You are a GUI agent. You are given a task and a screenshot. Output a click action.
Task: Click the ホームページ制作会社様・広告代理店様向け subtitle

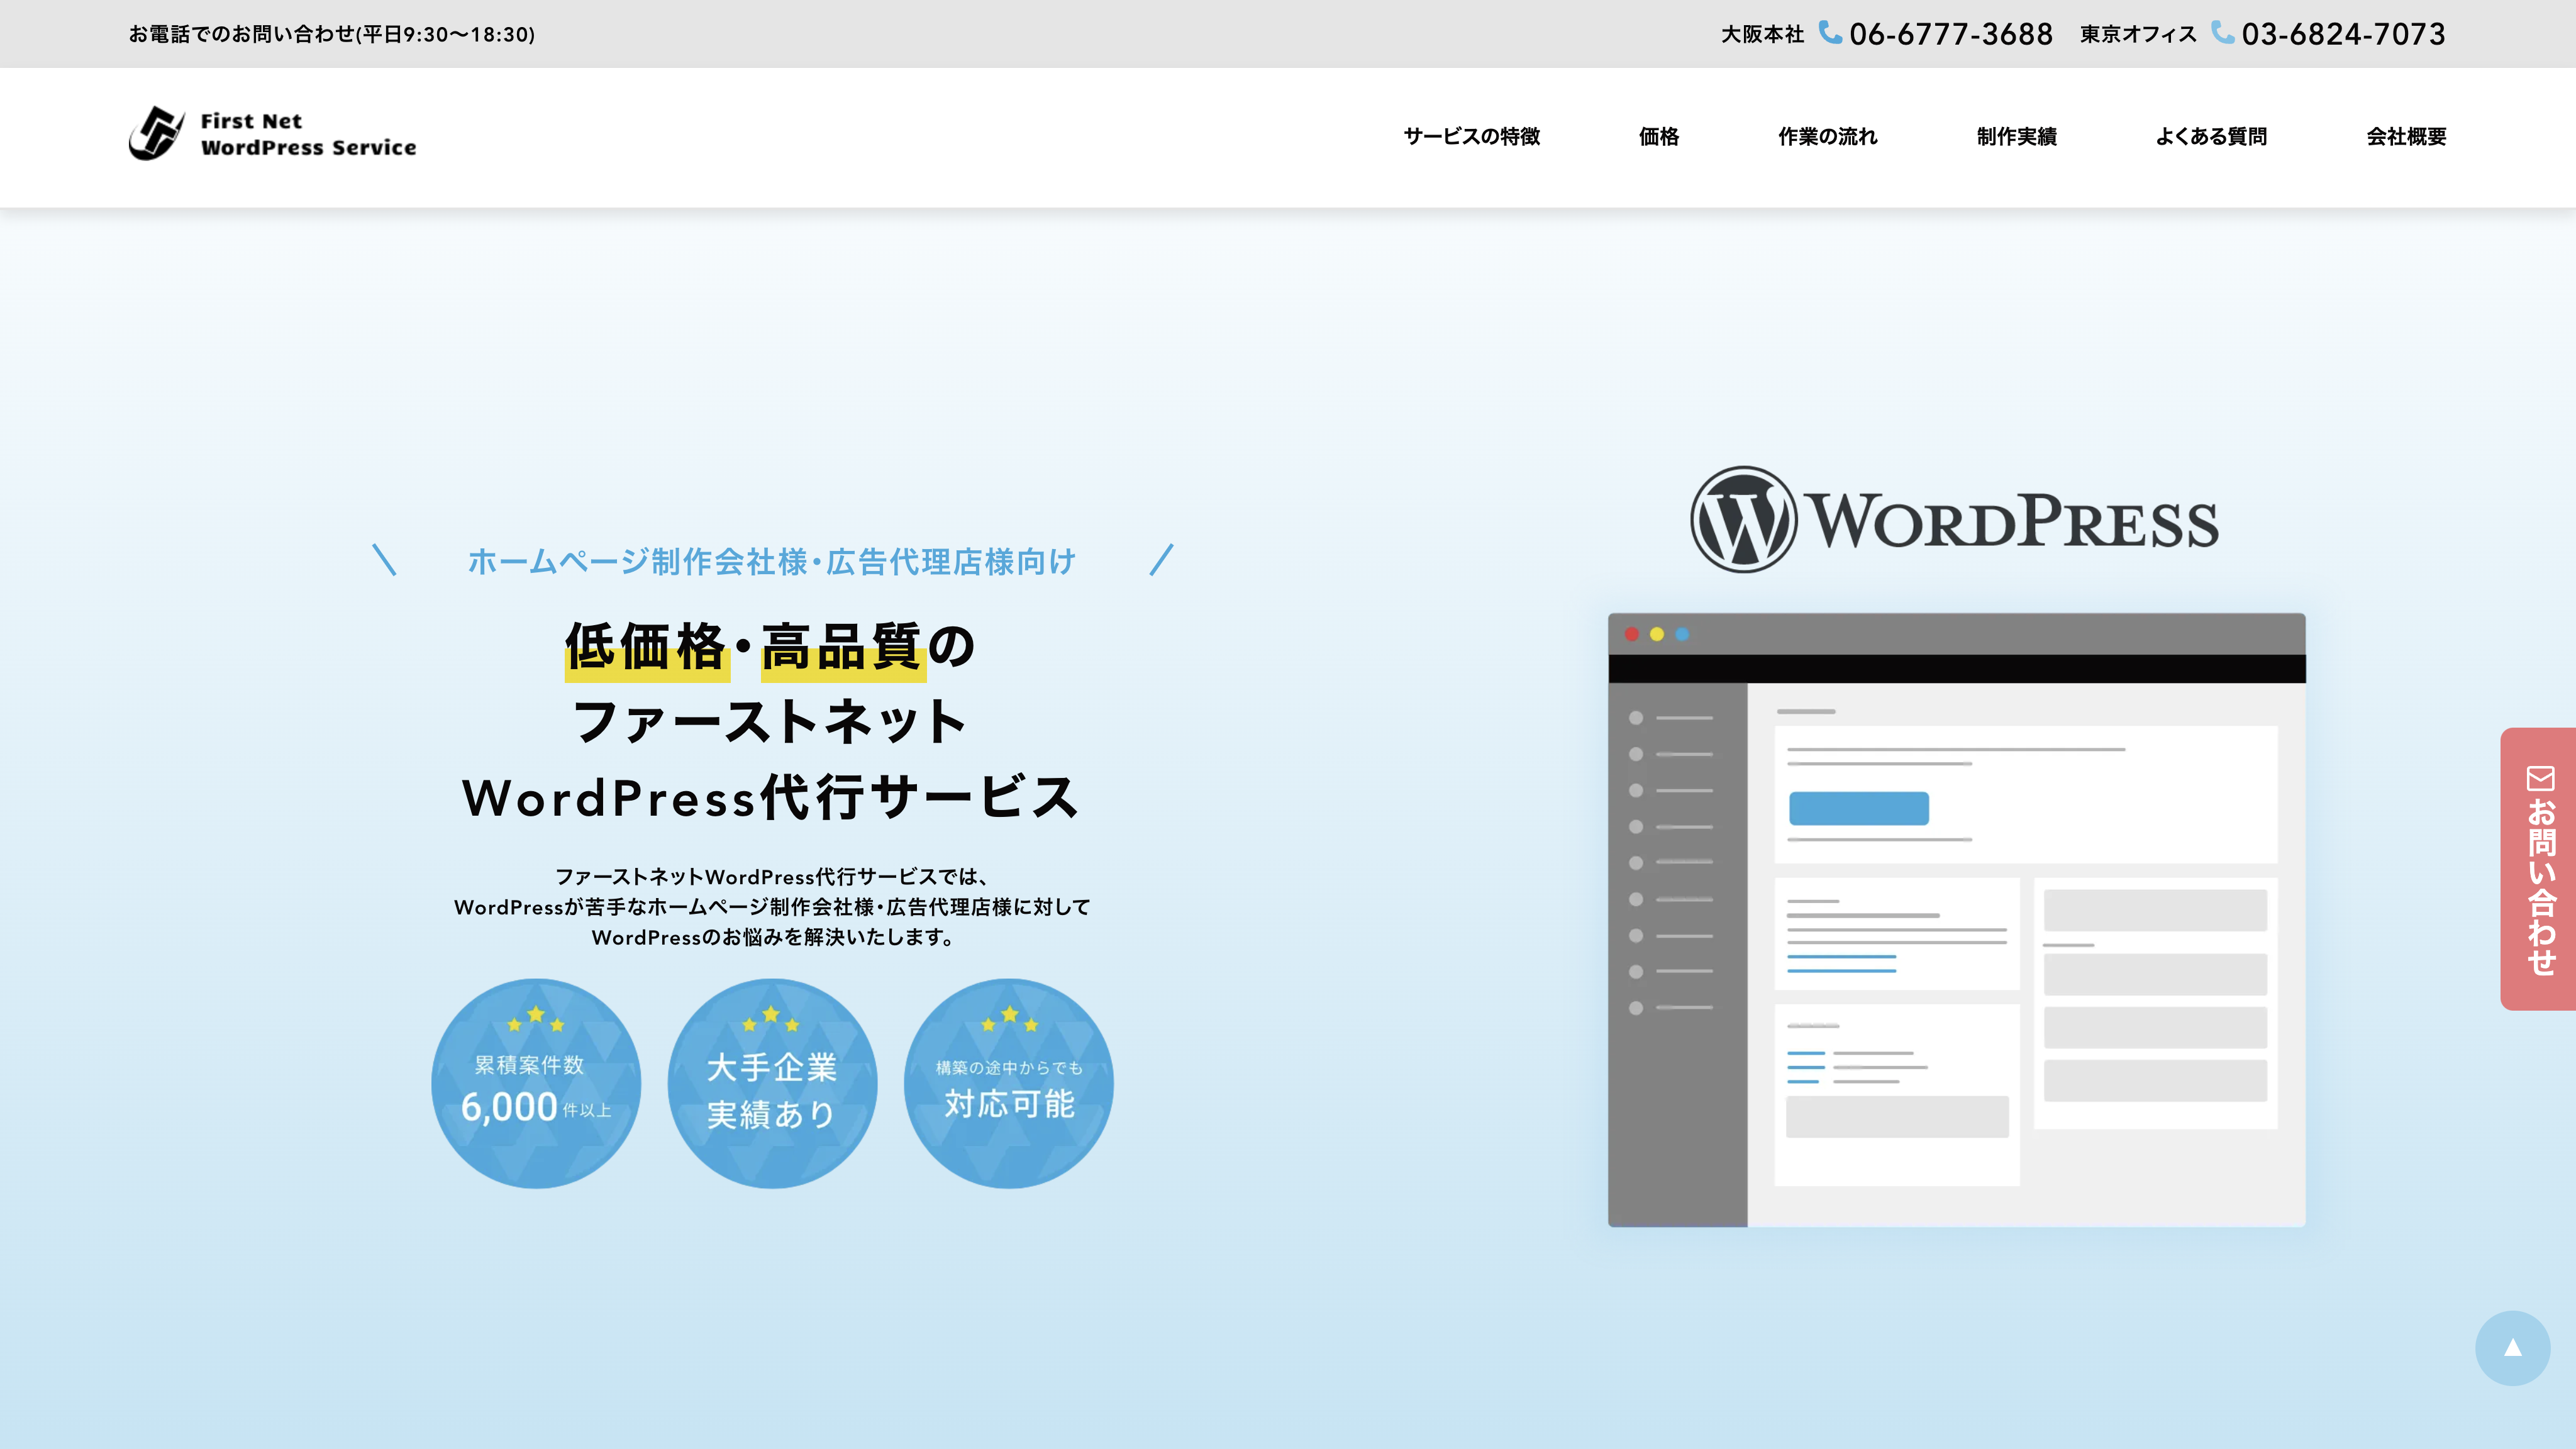(772, 561)
